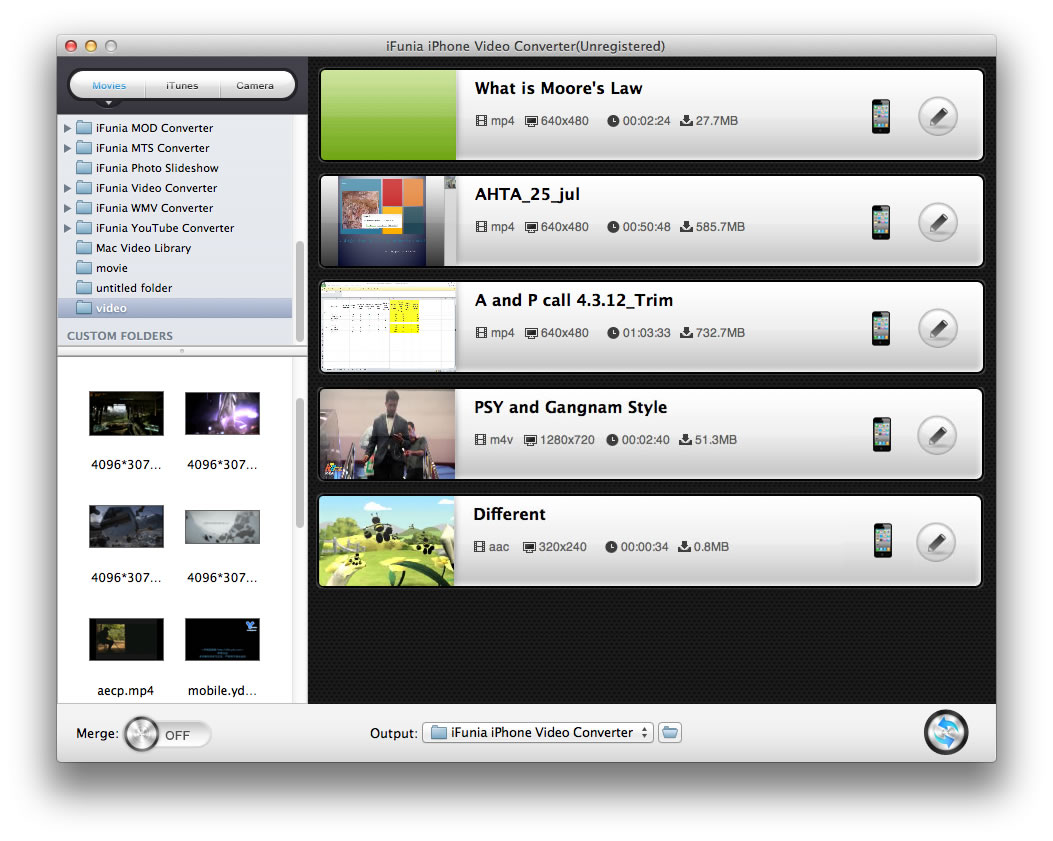Image resolution: width=1053 pixels, height=841 pixels.
Task: Expand the iFunia WMV Converter folder
Action: 67,208
